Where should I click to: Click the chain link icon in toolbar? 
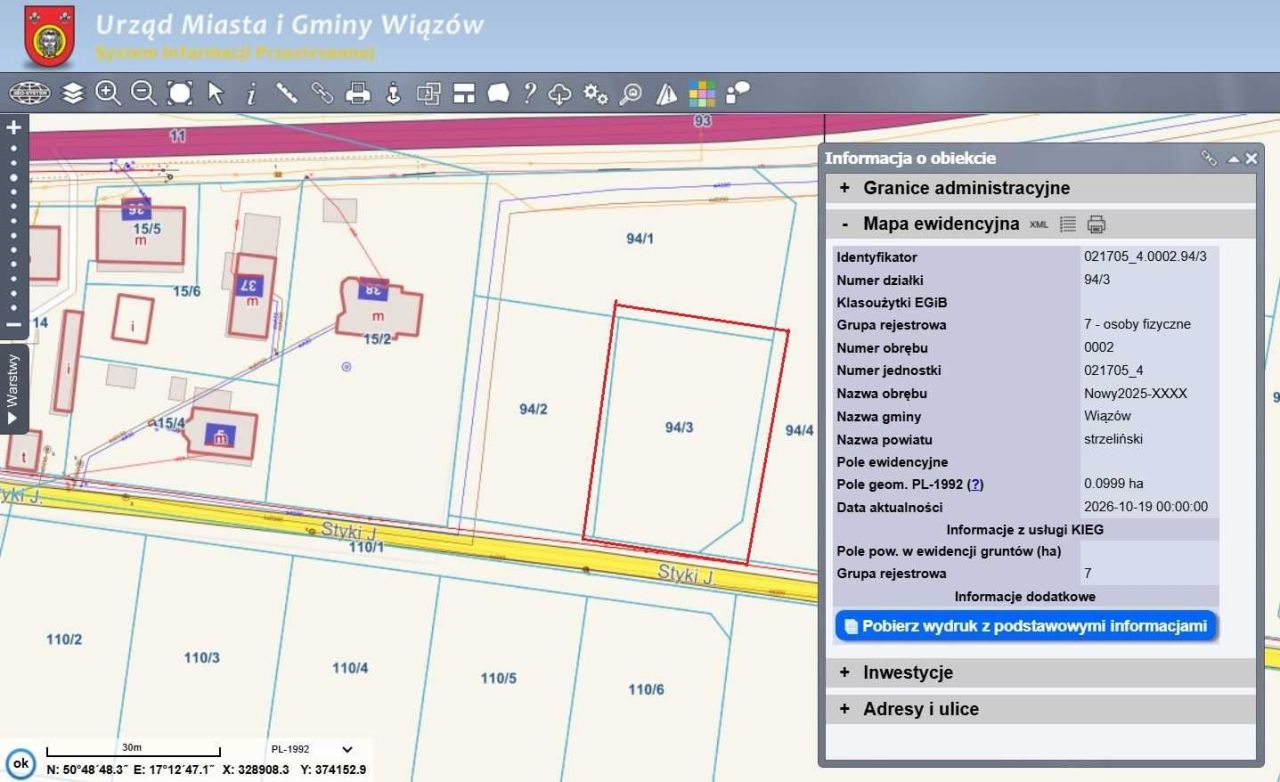click(x=322, y=93)
